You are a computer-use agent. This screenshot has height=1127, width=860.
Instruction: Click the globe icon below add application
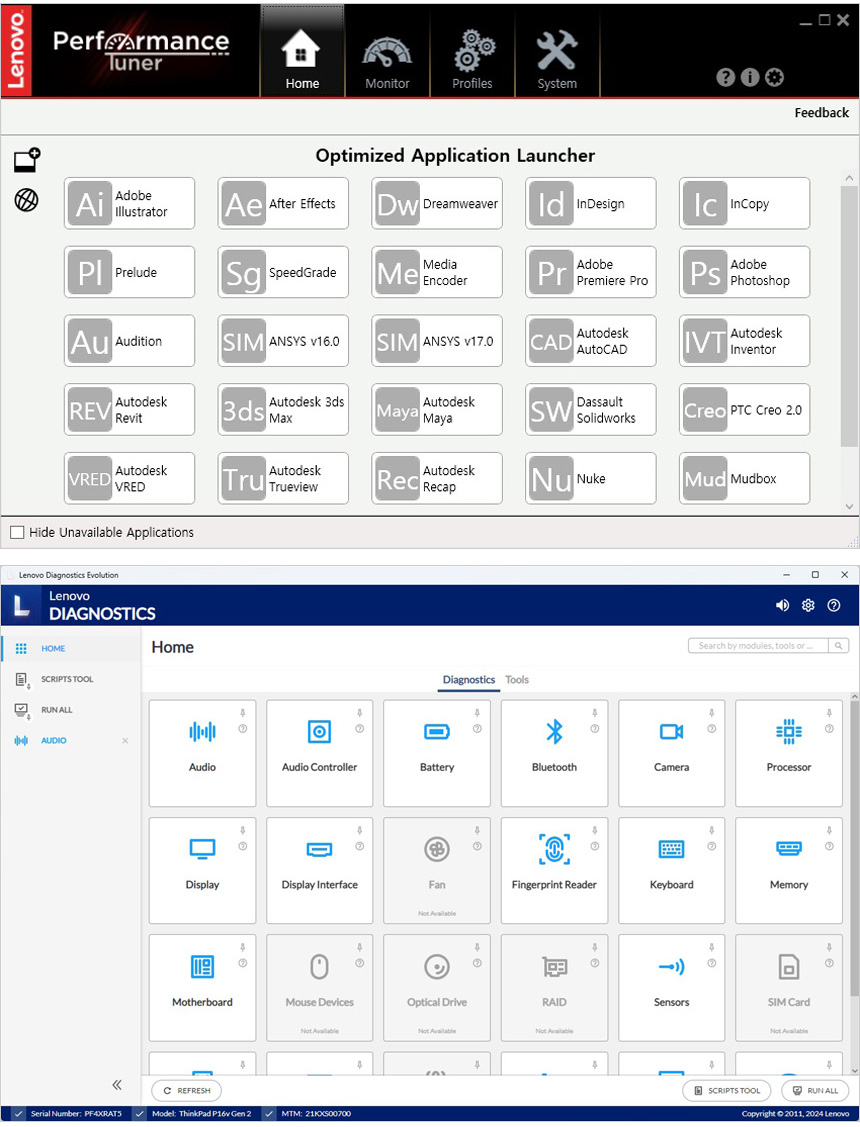point(27,200)
